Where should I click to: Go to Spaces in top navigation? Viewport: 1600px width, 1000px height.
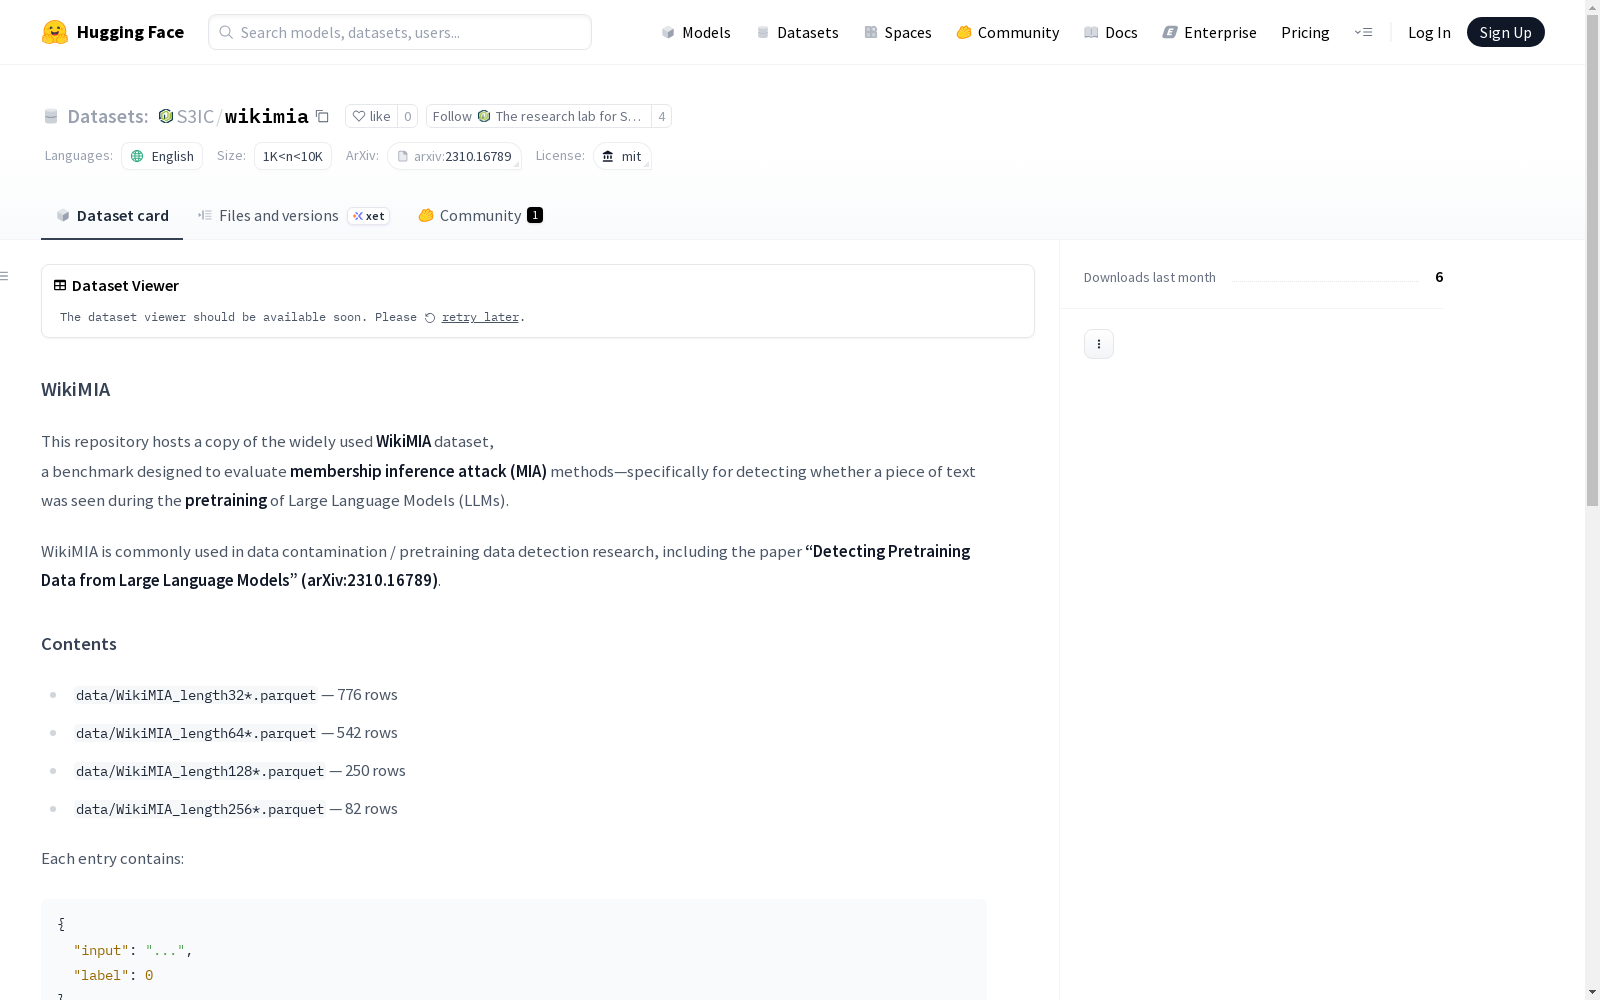pyautogui.click(x=897, y=32)
